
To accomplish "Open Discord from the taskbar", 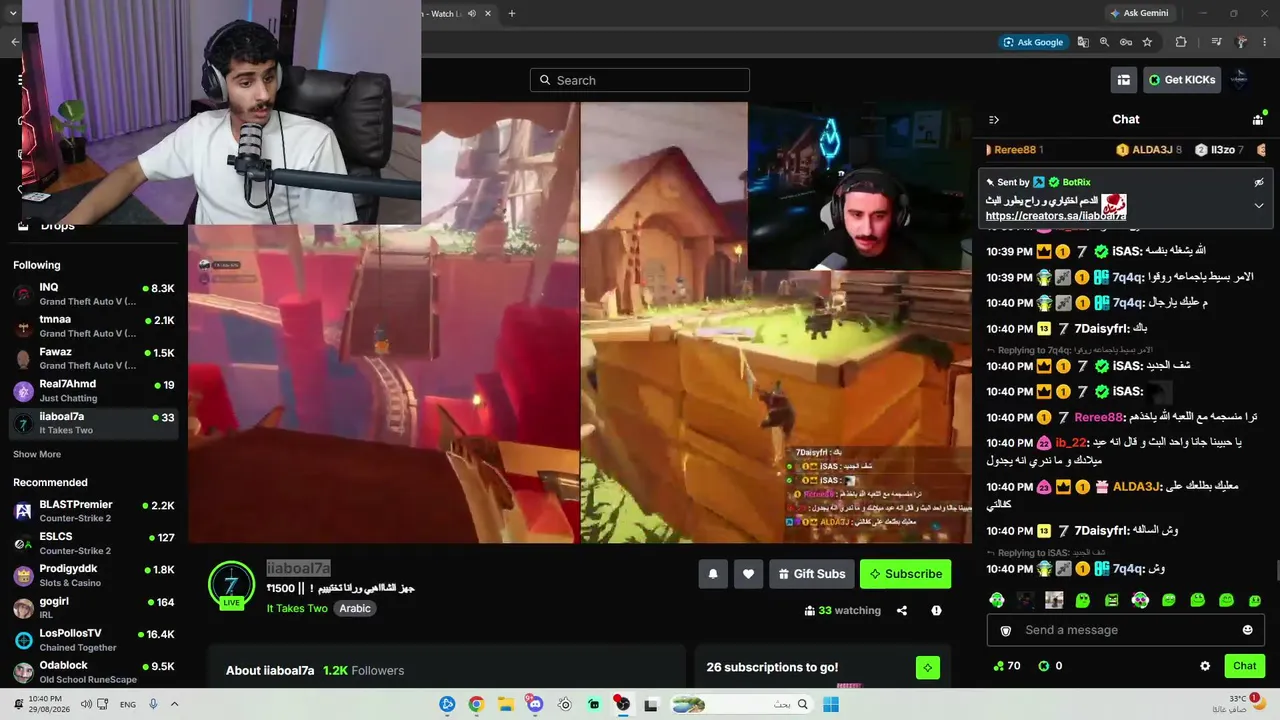I will click(535, 704).
